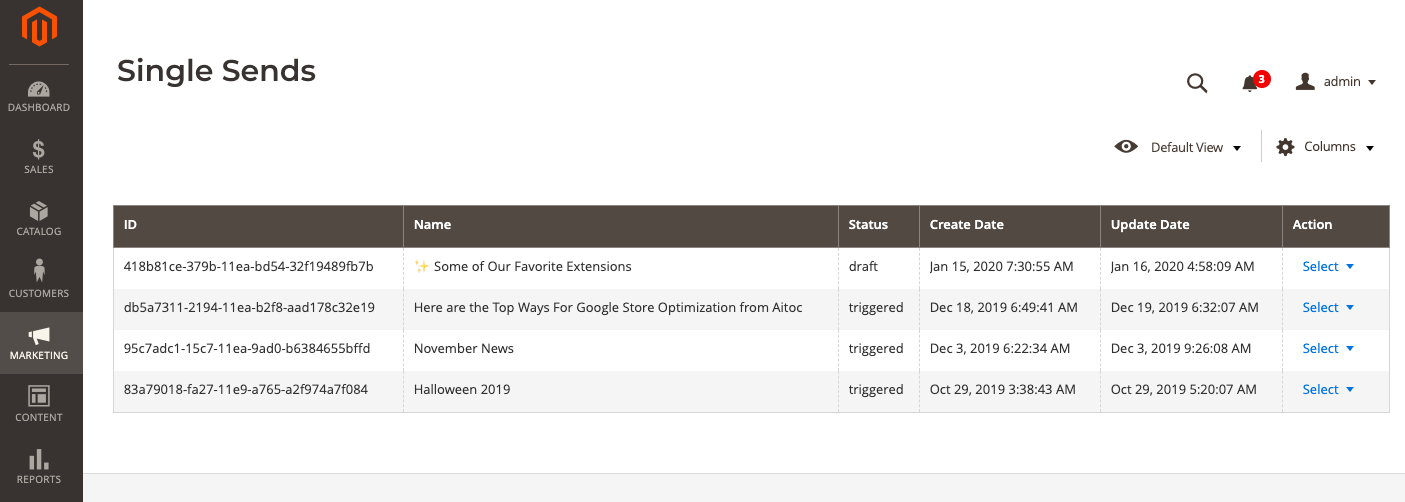Sort by the Status column header
This screenshot has height=502, width=1405.
tap(879, 225)
